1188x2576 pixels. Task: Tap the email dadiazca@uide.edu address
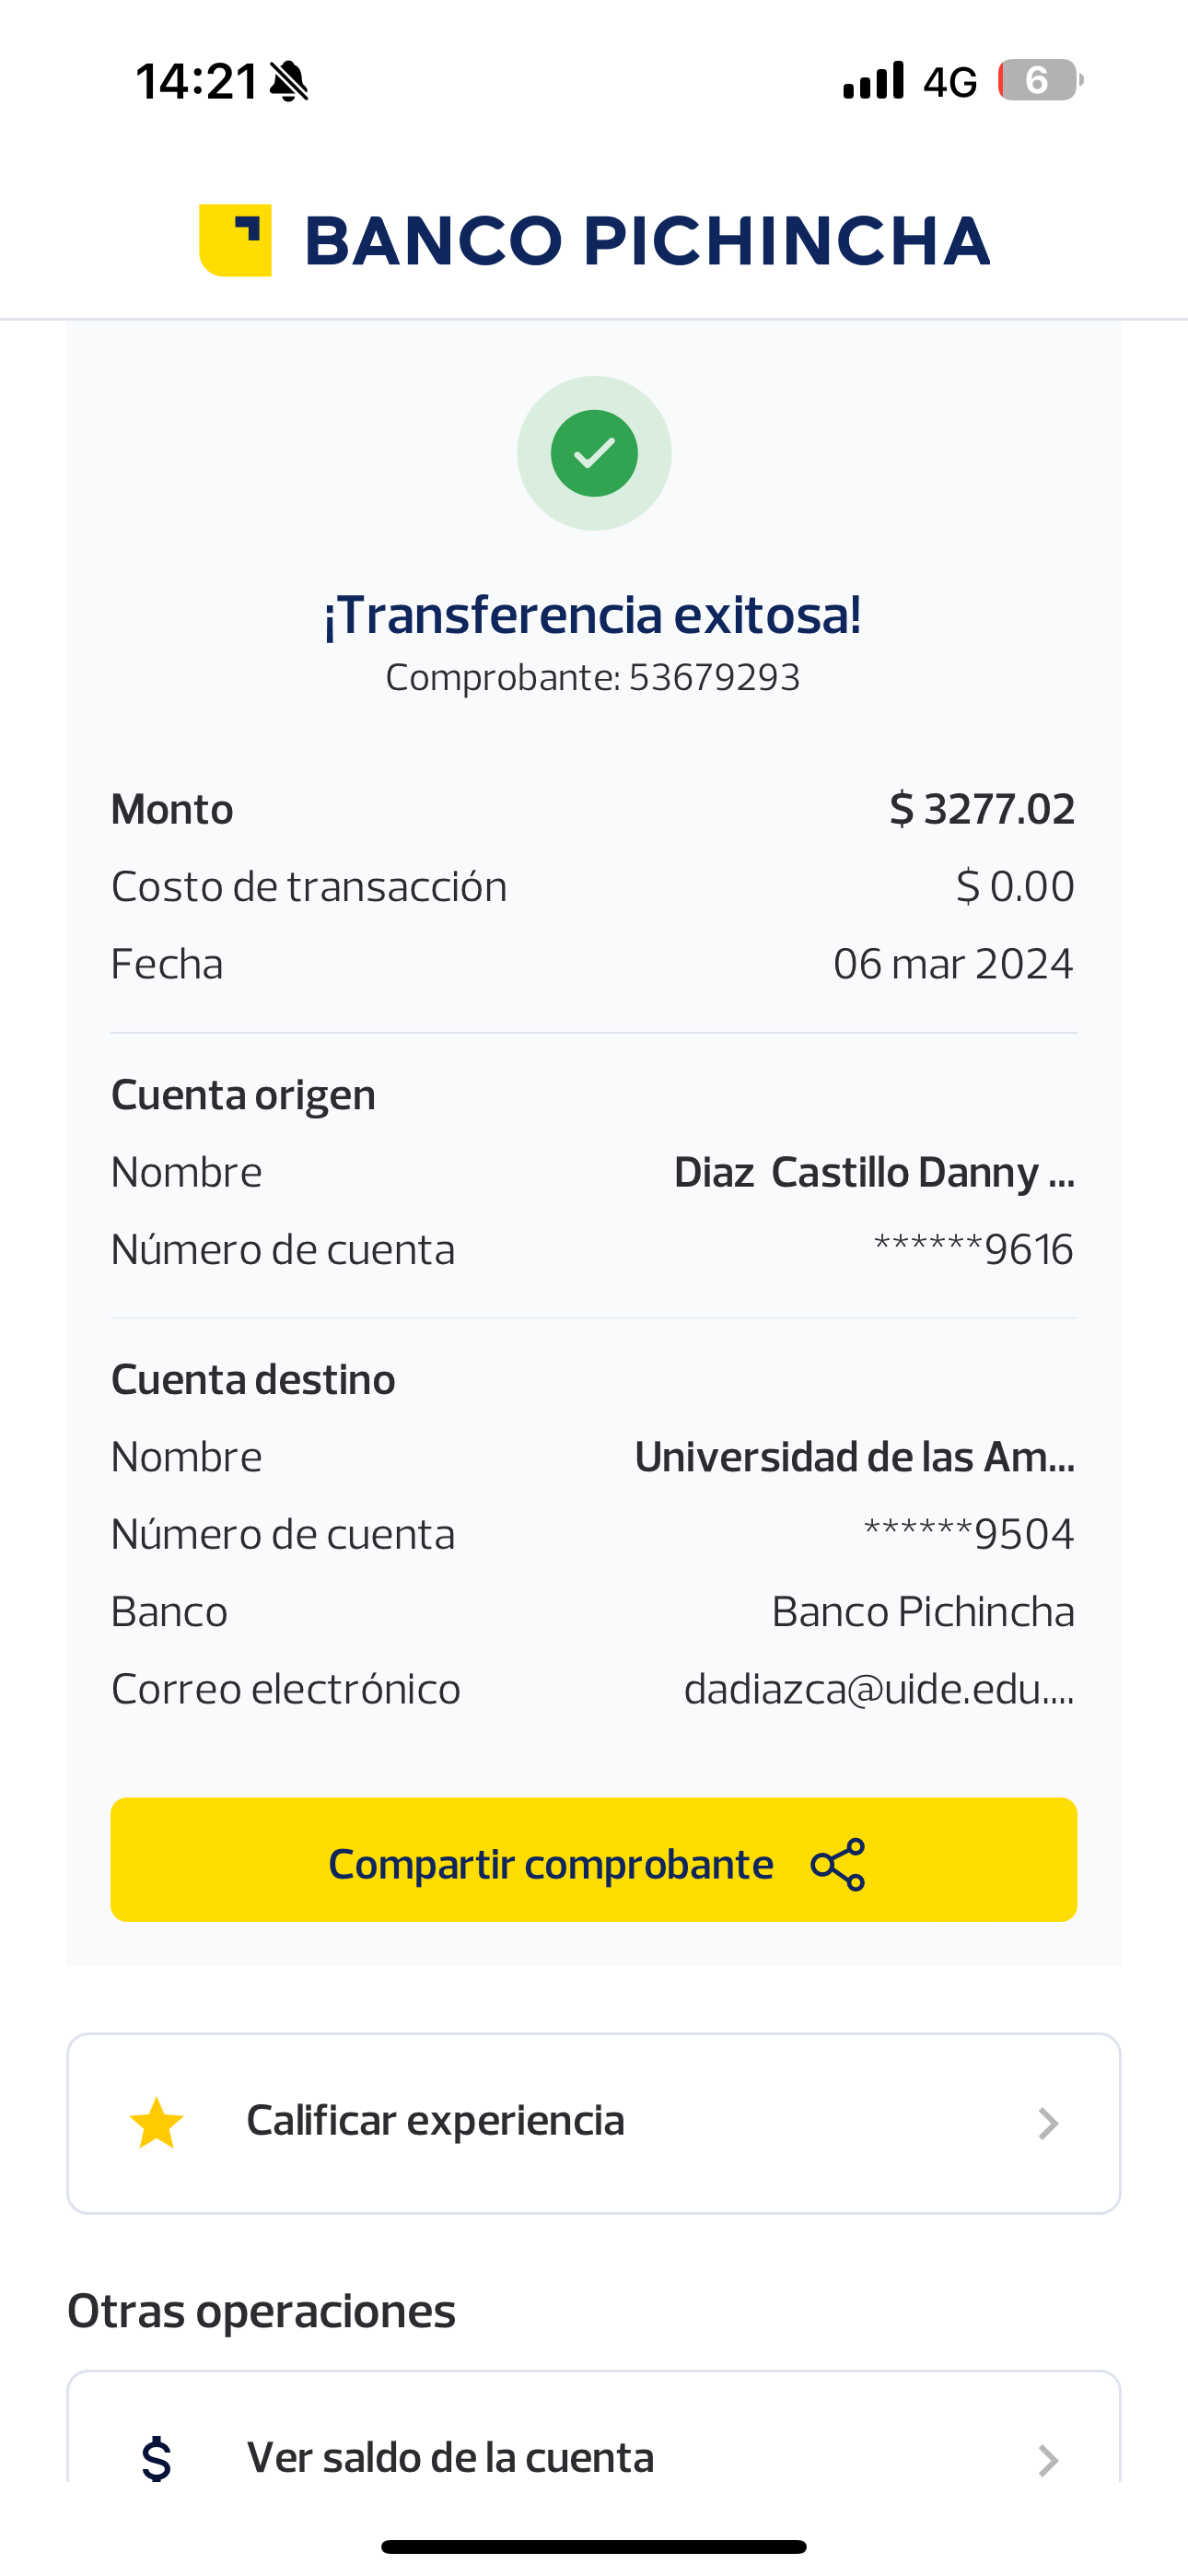(x=878, y=1689)
